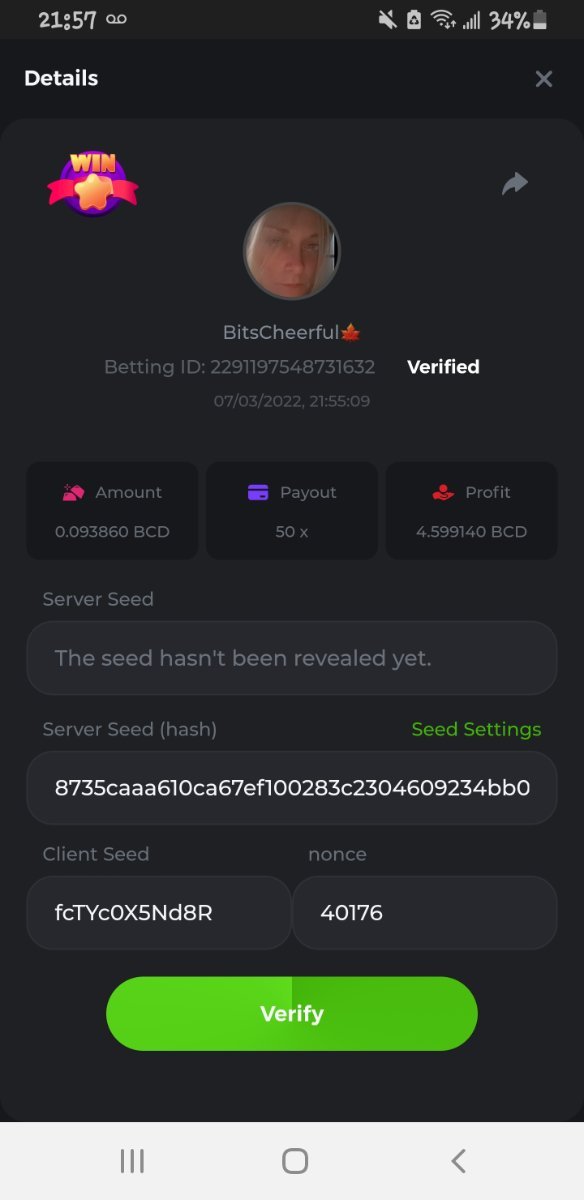Click the green Verify button
The height and width of the screenshot is (1200, 584).
[292, 1013]
